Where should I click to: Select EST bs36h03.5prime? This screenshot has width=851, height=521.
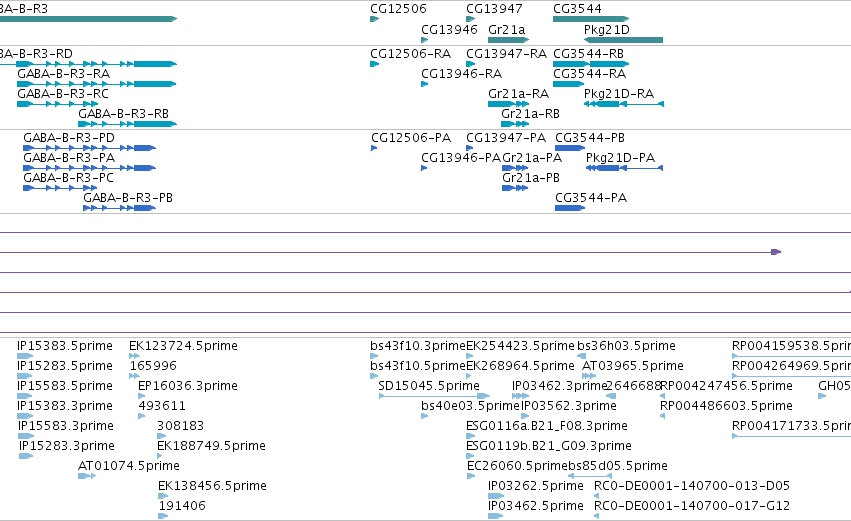coord(626,346)
